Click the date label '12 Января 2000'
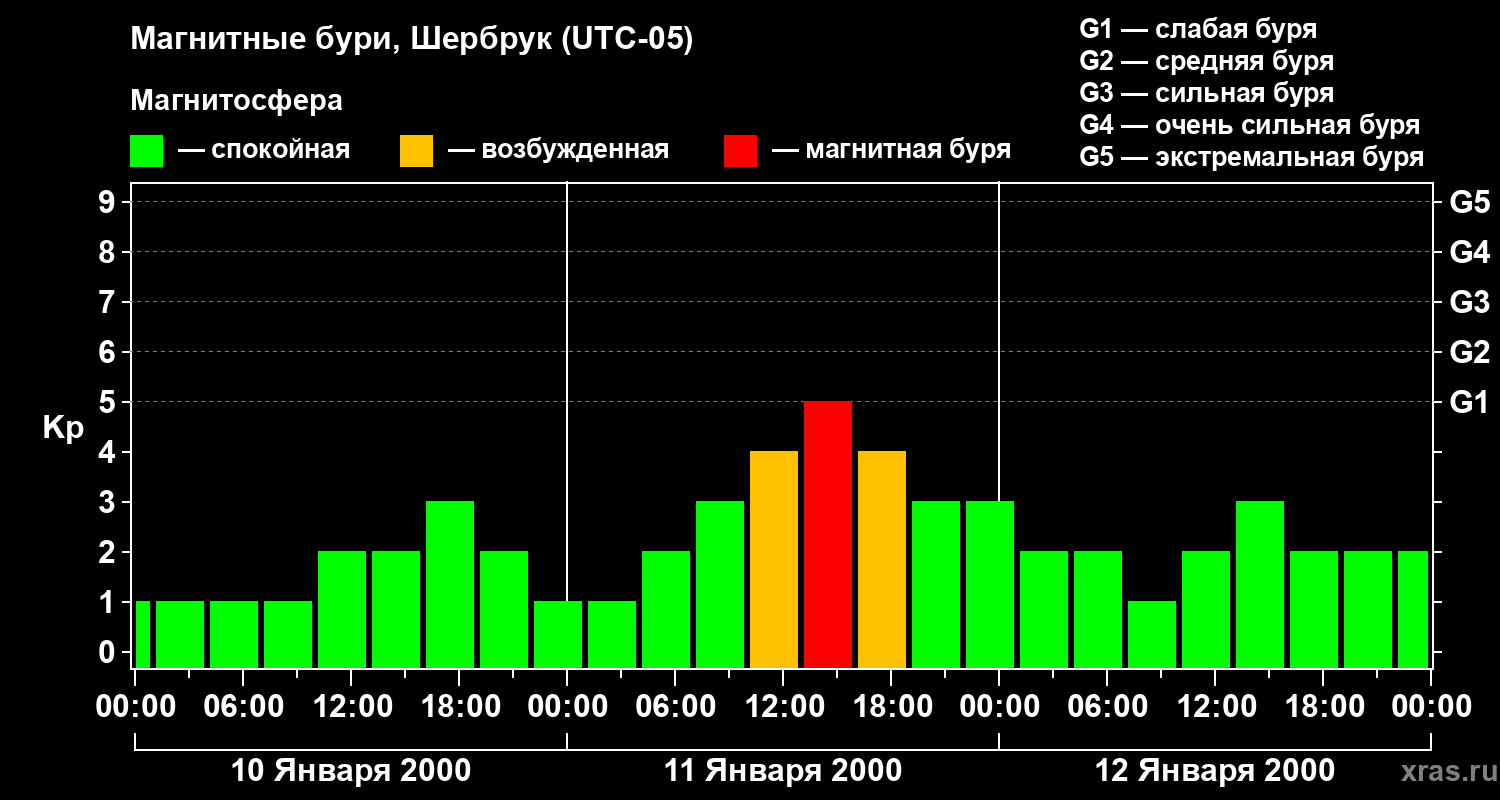The image size is (1500, 800). pyautogui.click(x=1215, y=771)
